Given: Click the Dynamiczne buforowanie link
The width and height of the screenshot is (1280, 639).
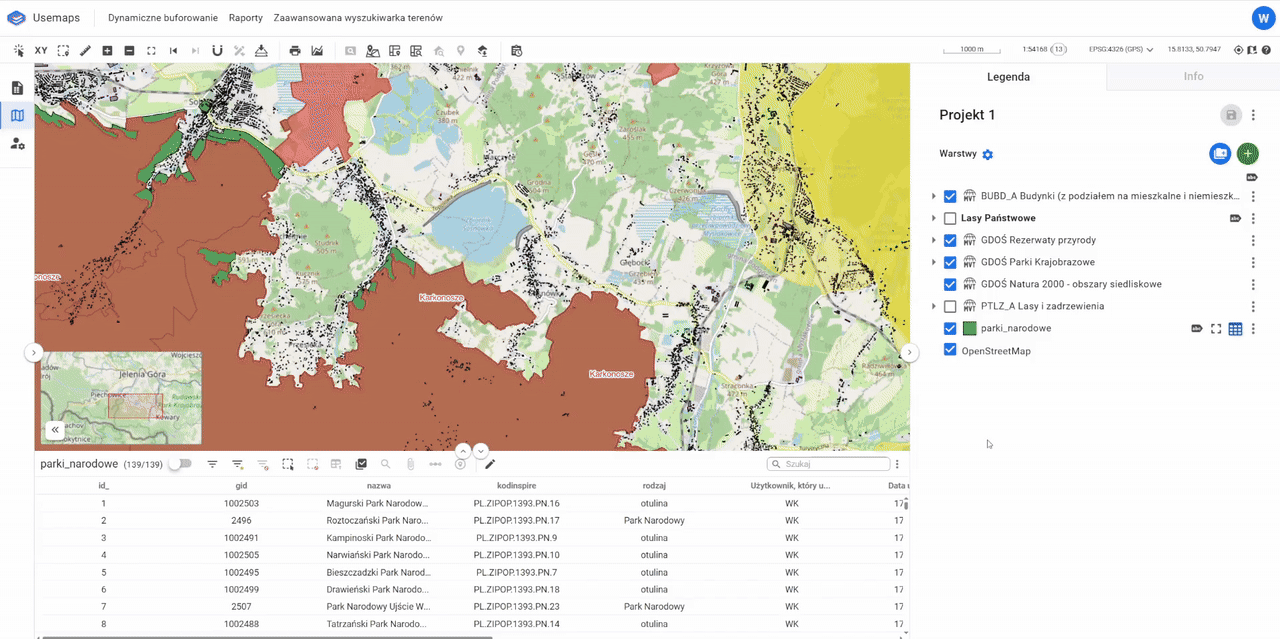Looking at the screenshot, I should tap(163, 18).
